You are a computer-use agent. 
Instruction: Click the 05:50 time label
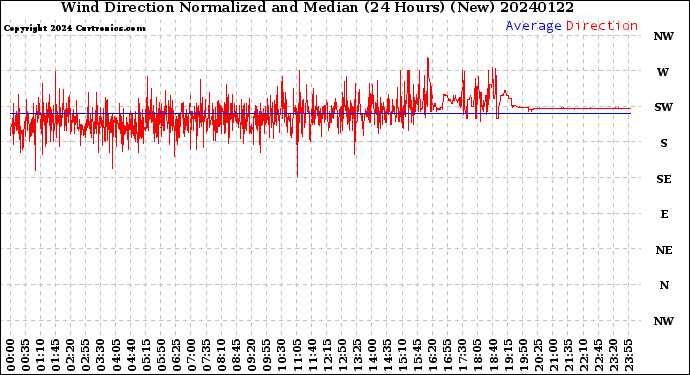pos(161,355)
